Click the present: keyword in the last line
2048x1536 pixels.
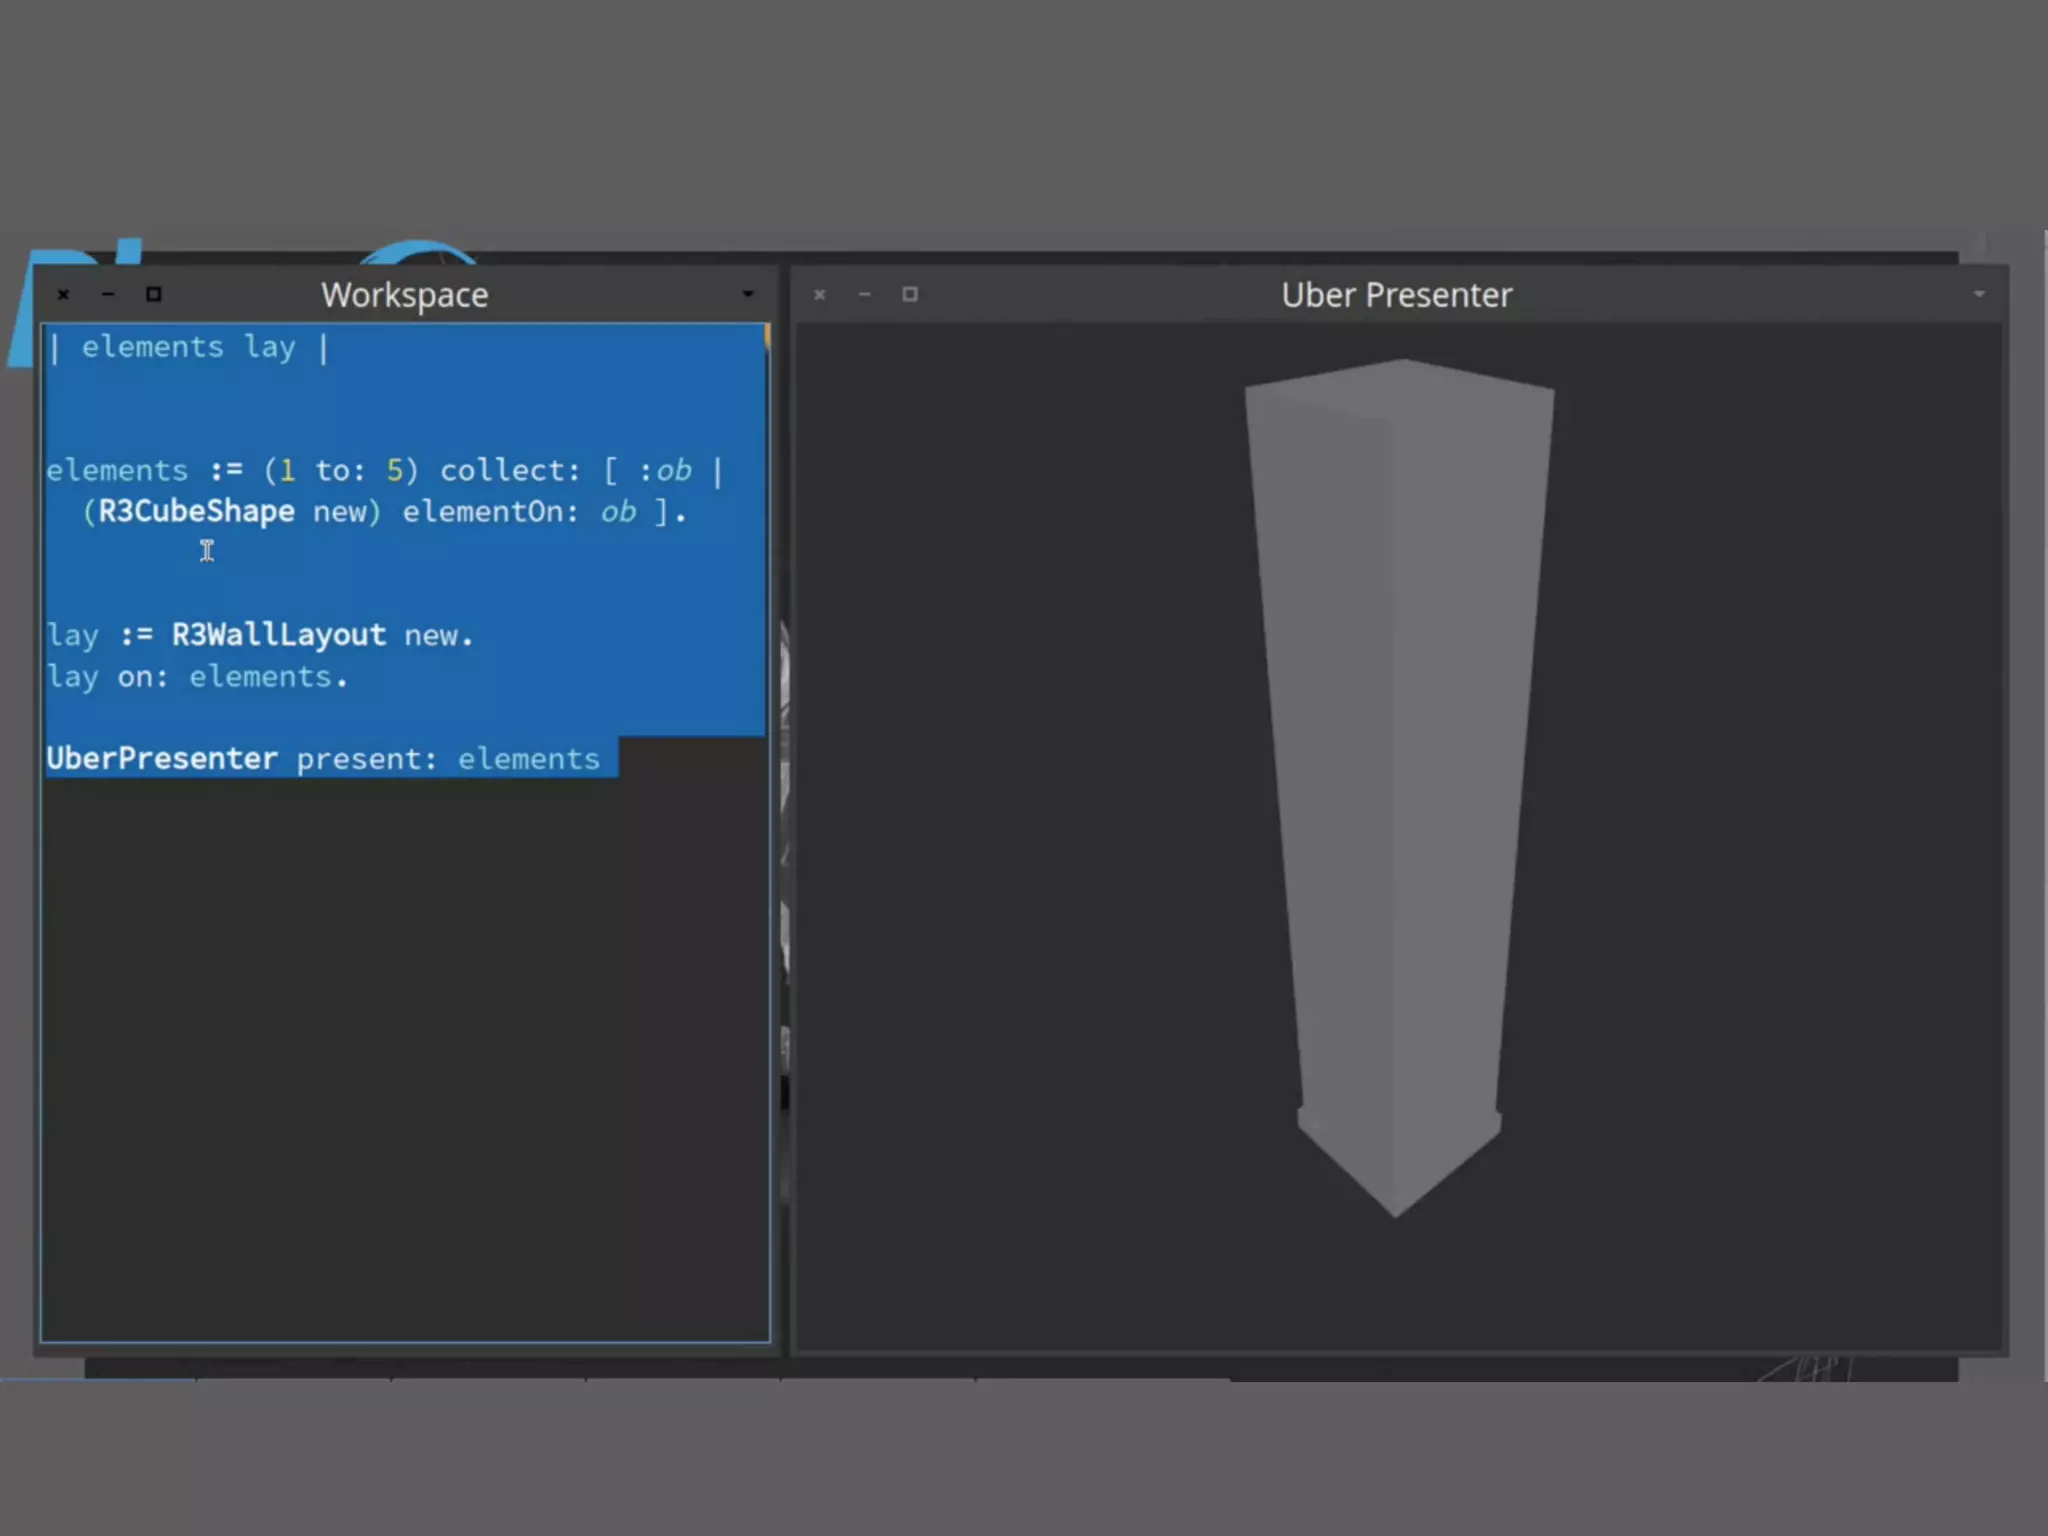point(366,759)
